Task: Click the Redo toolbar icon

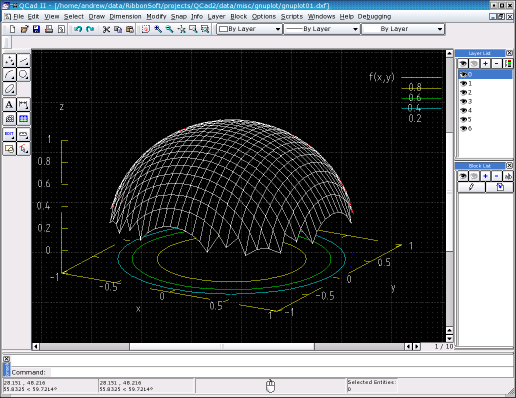Action: (x=90, y=29)
